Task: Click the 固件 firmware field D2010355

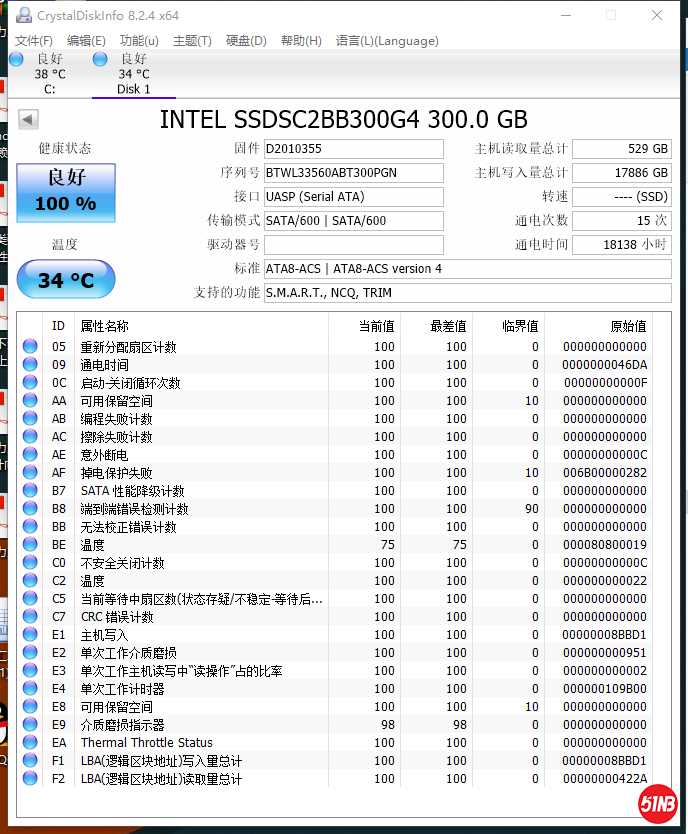Action: [353, 149]
